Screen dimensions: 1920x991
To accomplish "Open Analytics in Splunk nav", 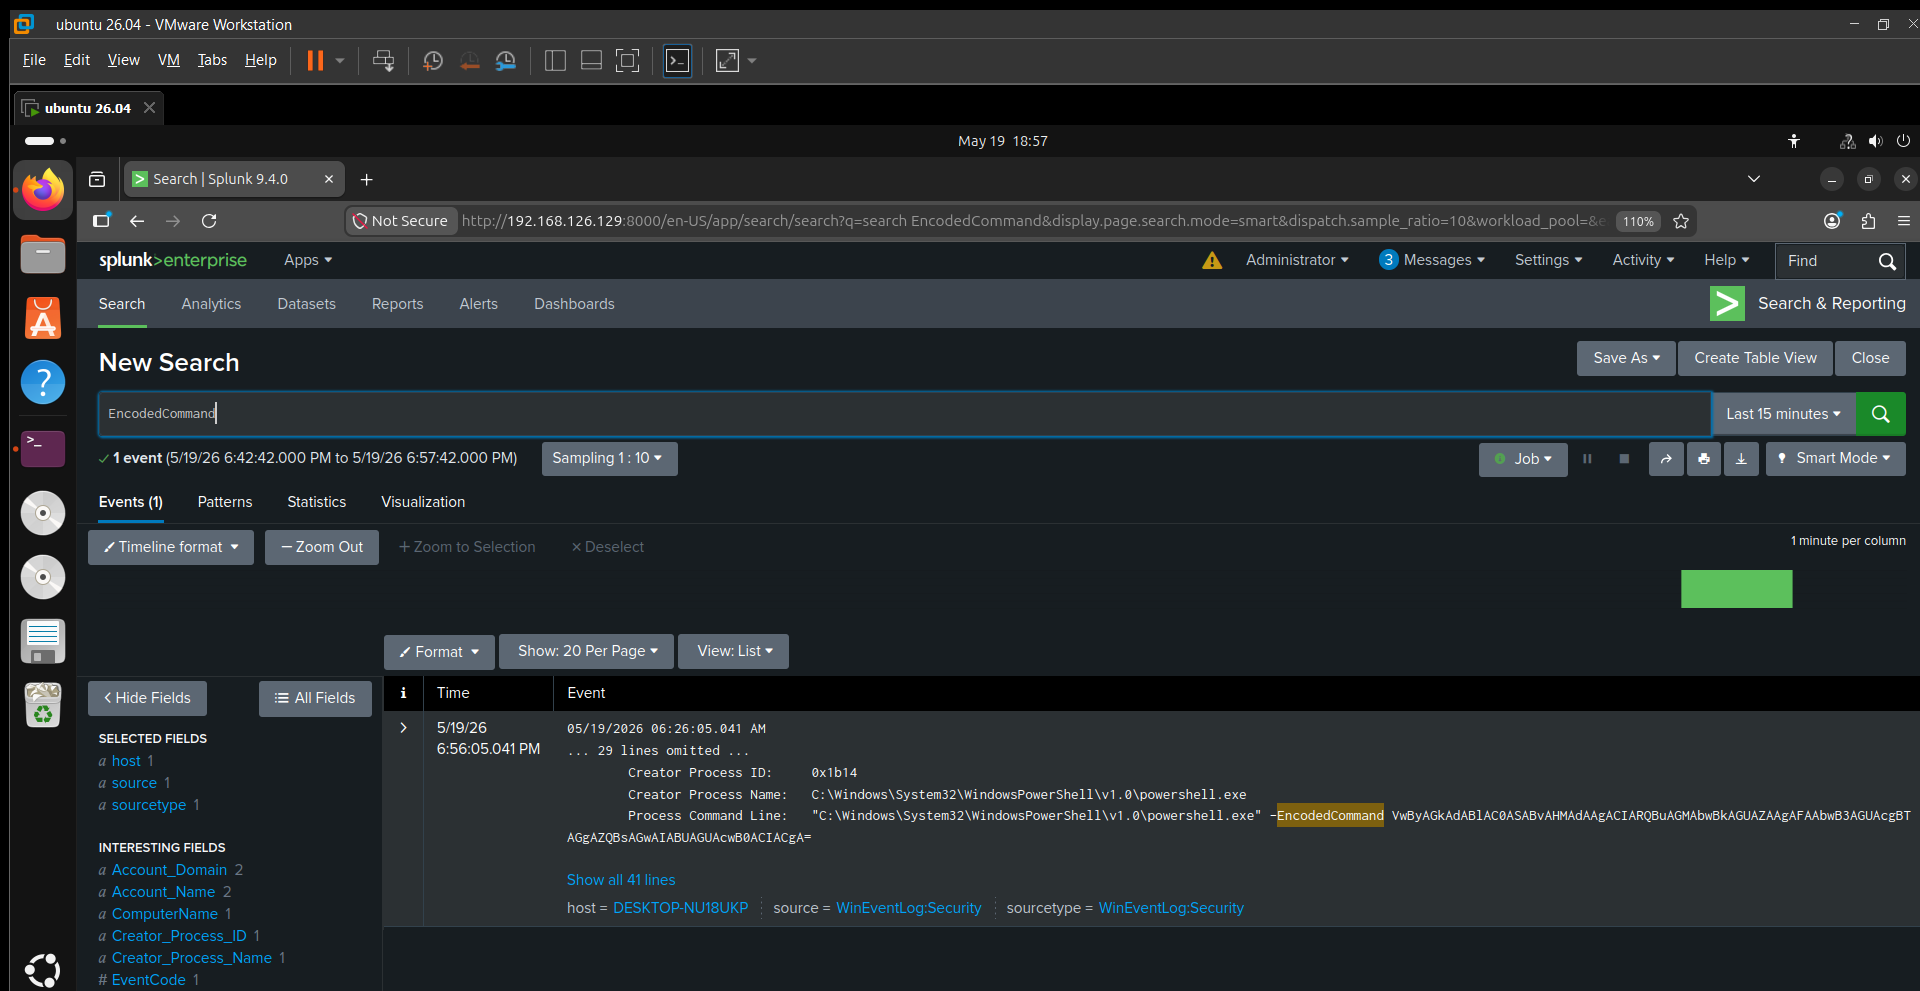I will click(211, 304).
